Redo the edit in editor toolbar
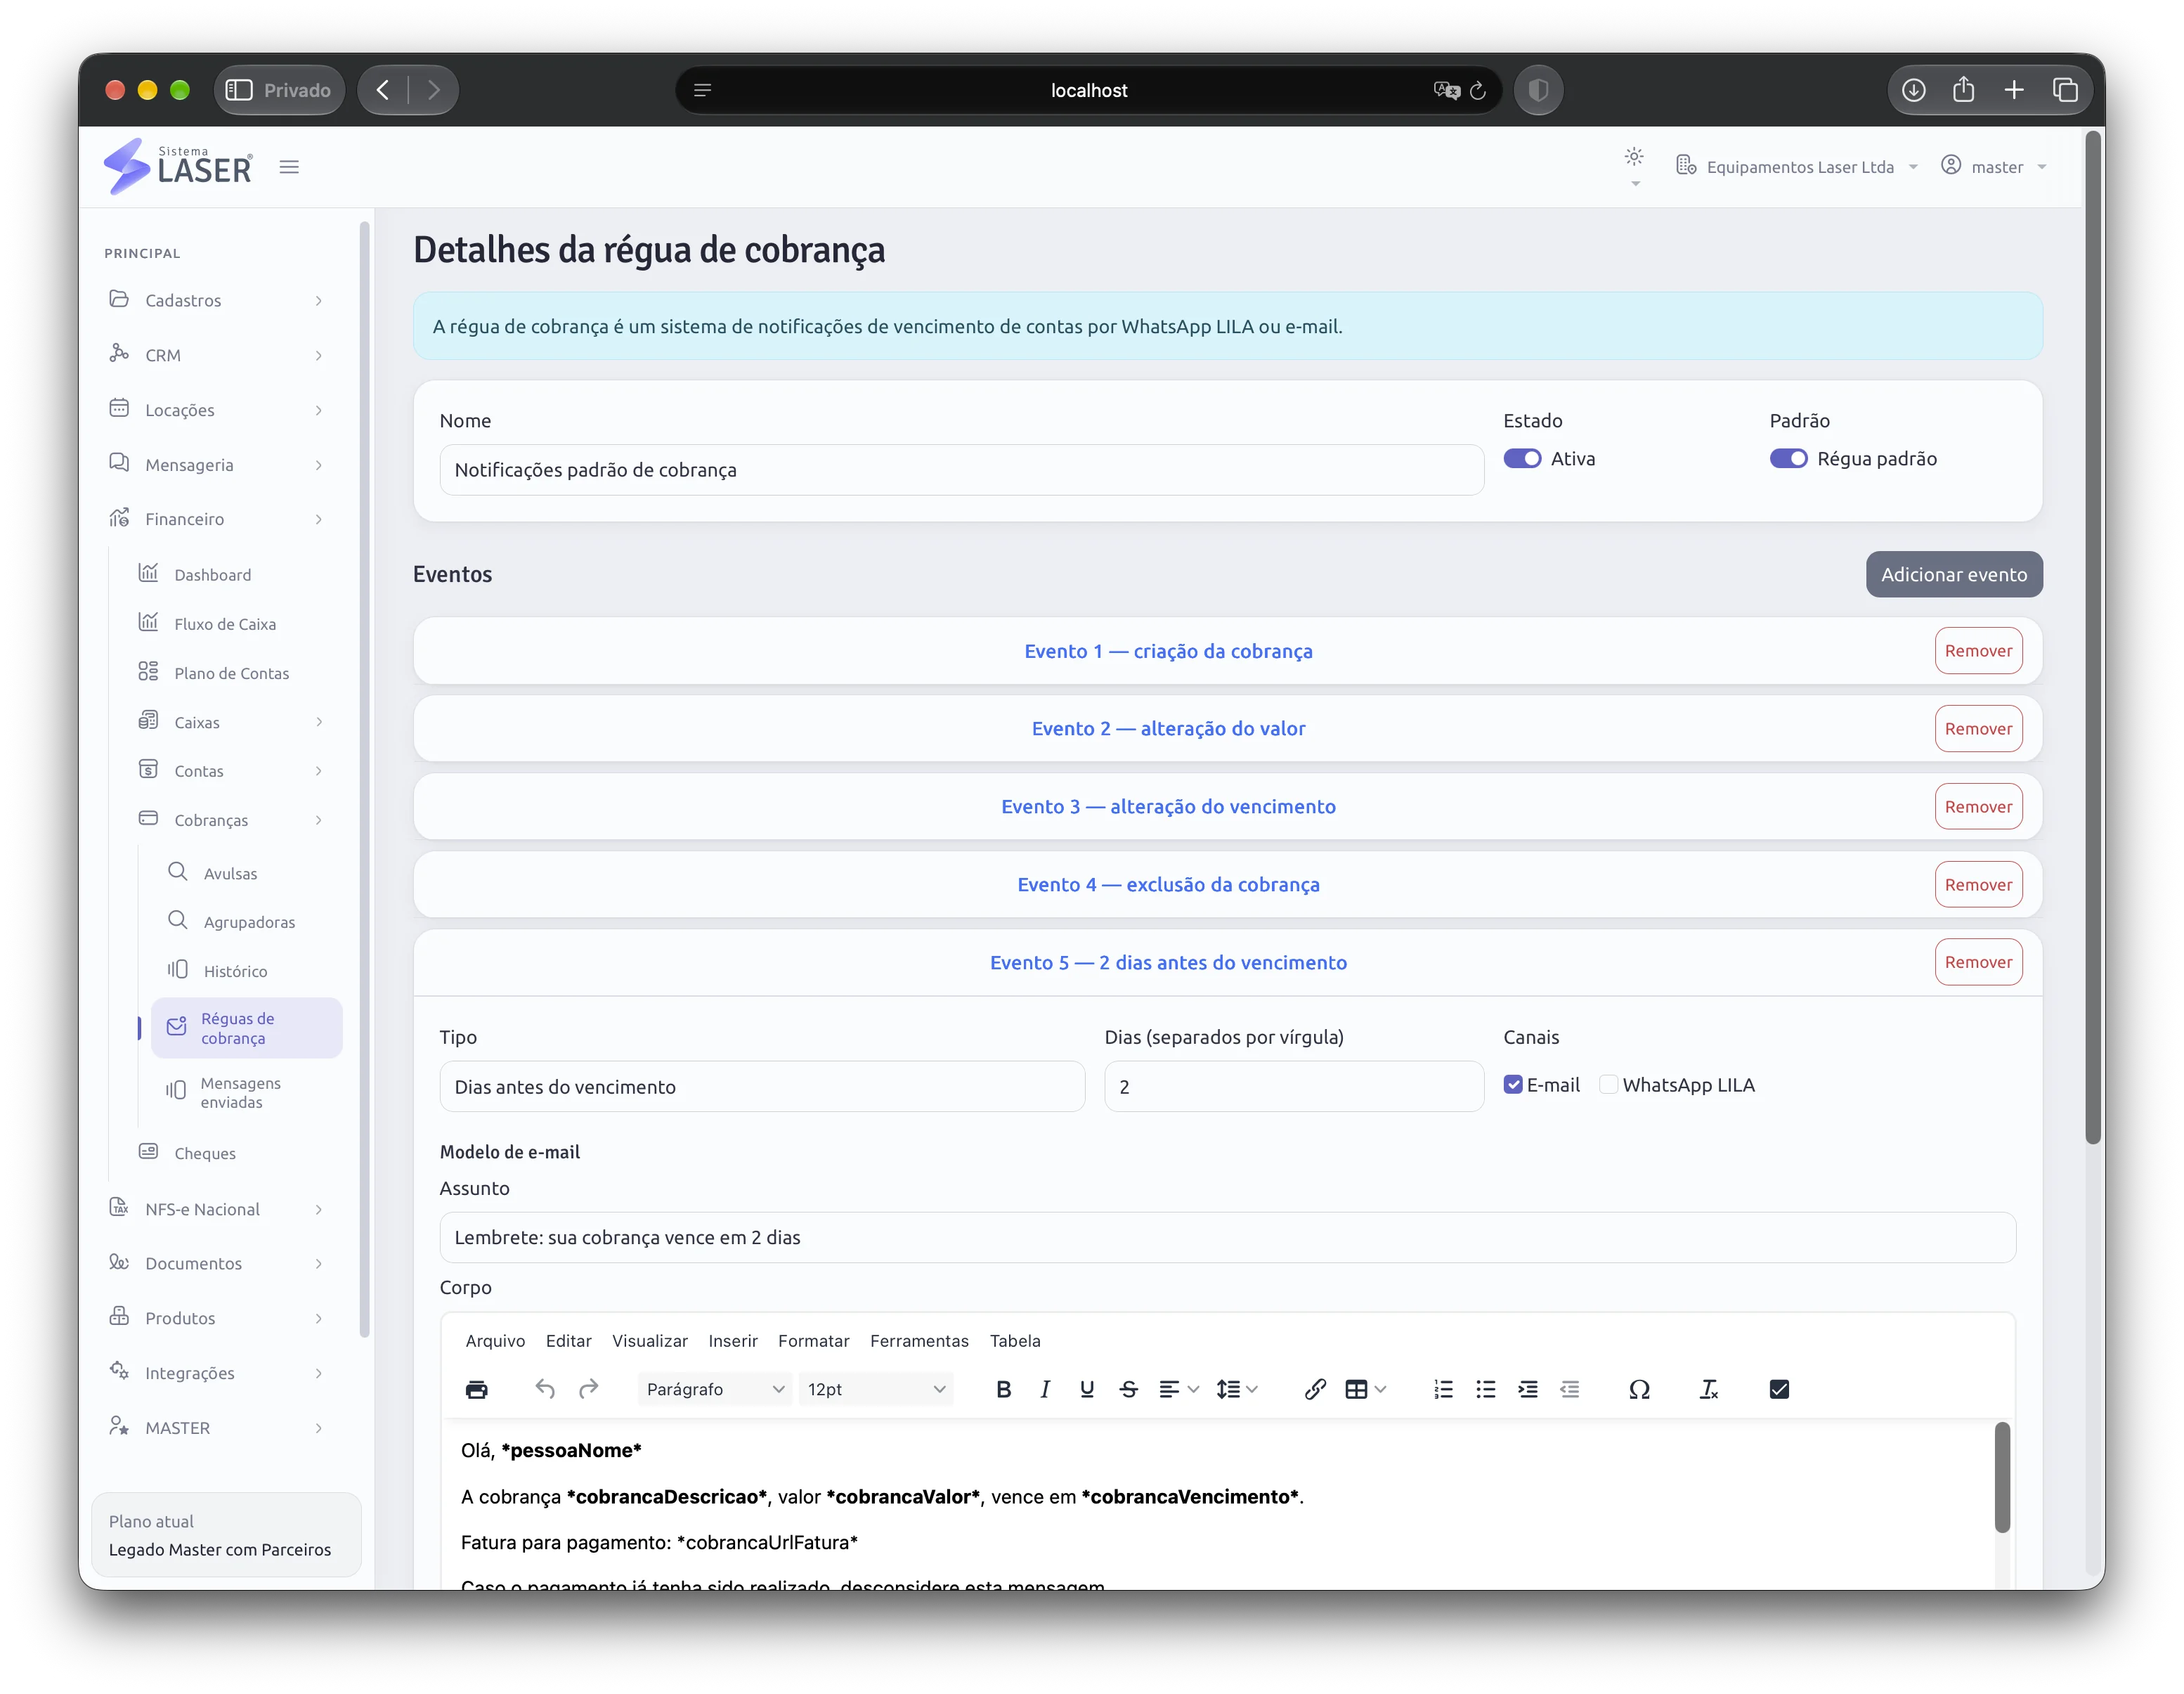Screen dimensions: 2184x1694 click(x=588, y=1389)
